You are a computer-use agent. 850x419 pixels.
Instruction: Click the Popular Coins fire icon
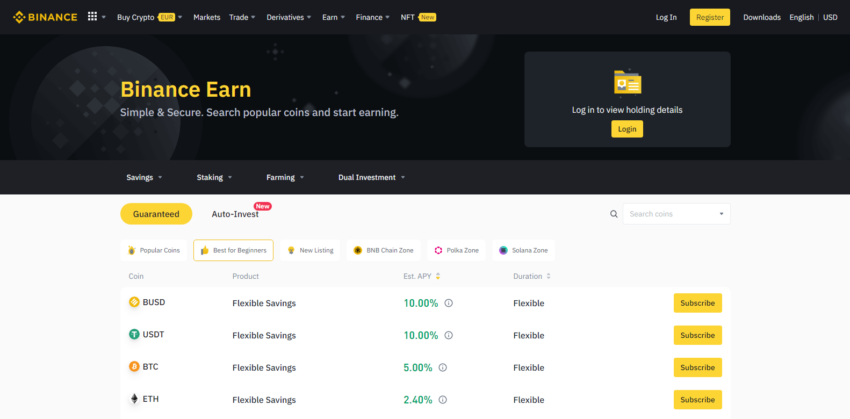click(131, 250)
